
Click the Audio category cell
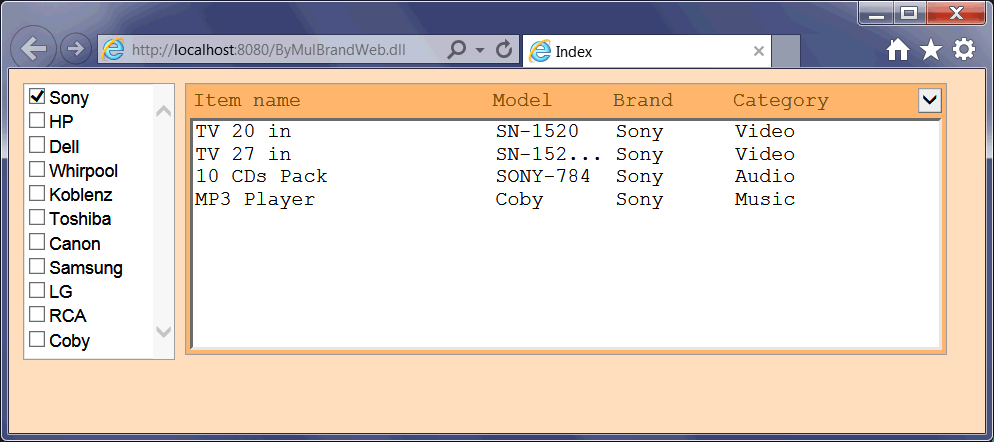point(765,176)
